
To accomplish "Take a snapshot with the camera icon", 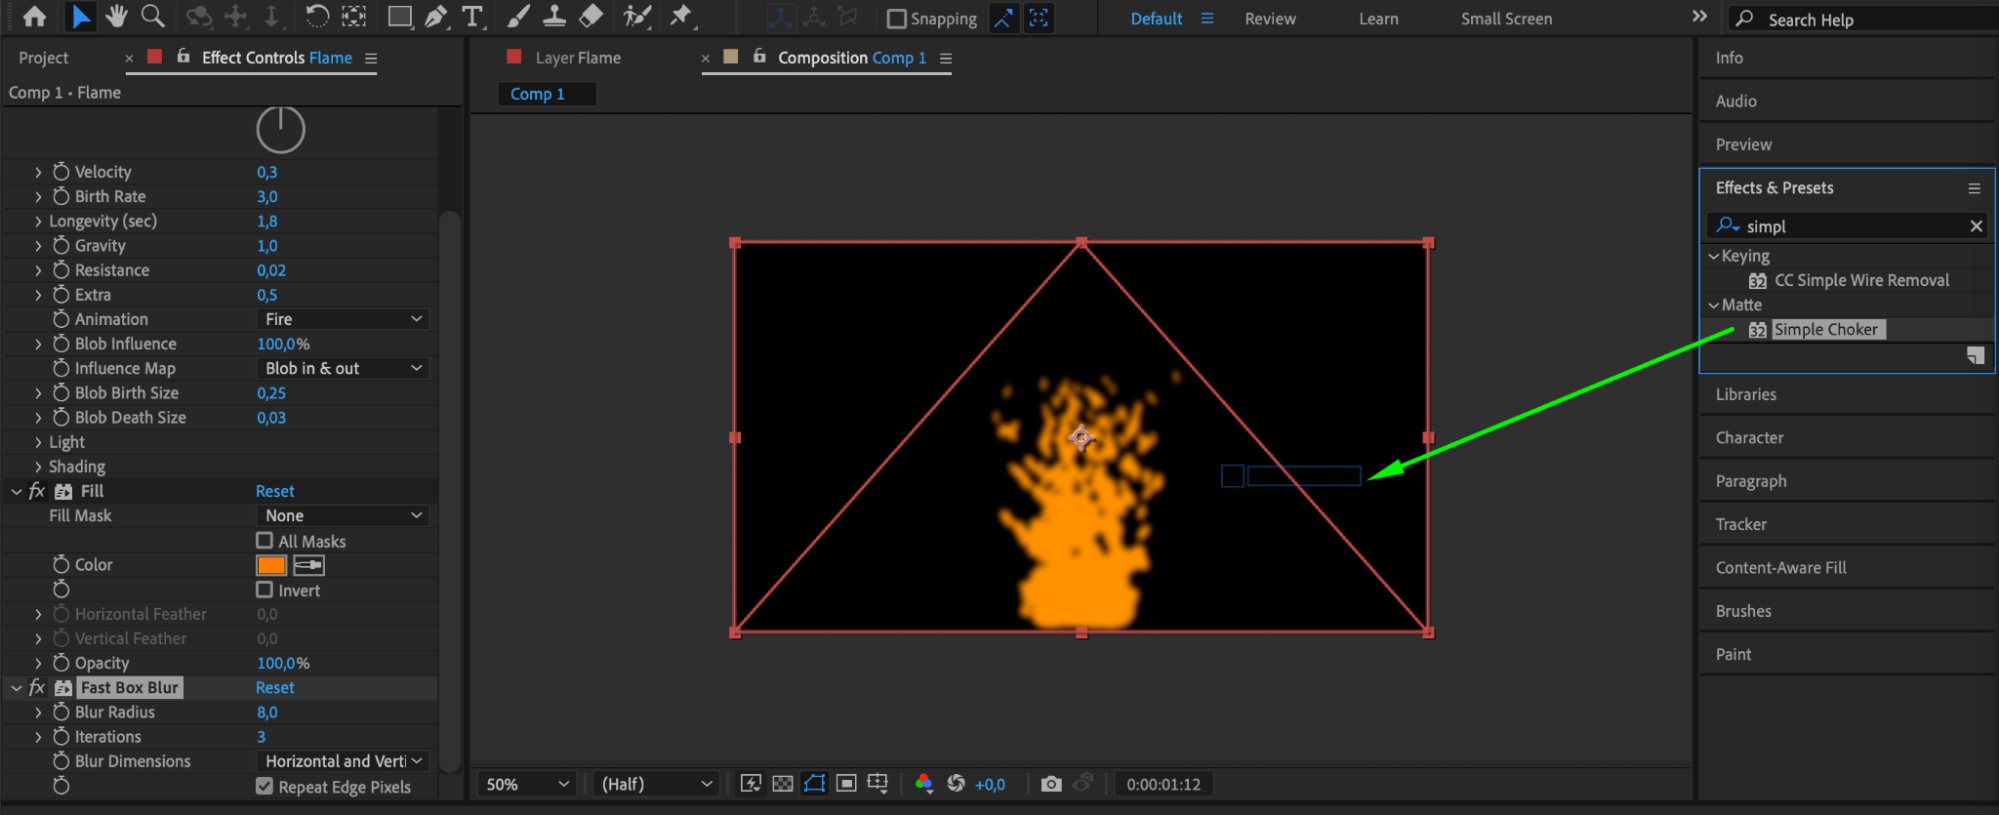I will click(x=1050, y=784).
